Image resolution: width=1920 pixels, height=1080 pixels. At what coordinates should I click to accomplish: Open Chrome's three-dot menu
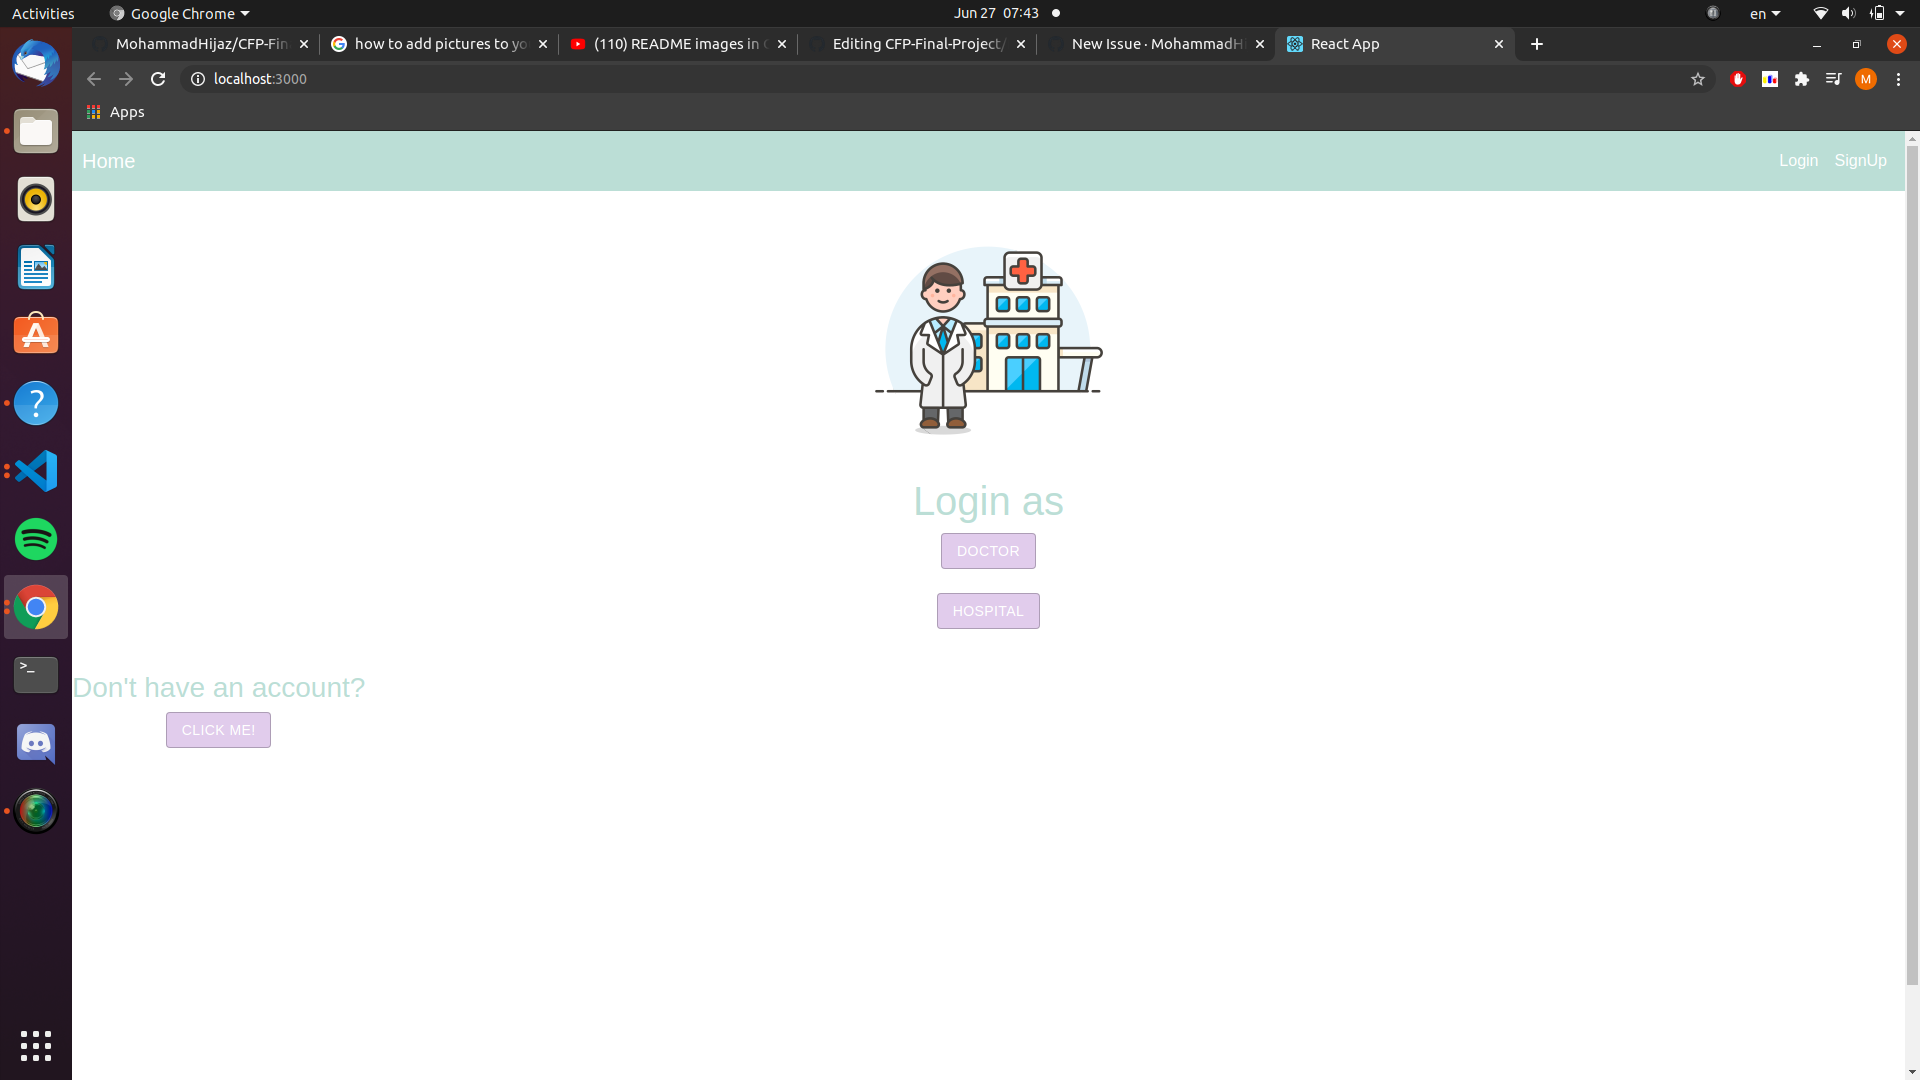1898,79
